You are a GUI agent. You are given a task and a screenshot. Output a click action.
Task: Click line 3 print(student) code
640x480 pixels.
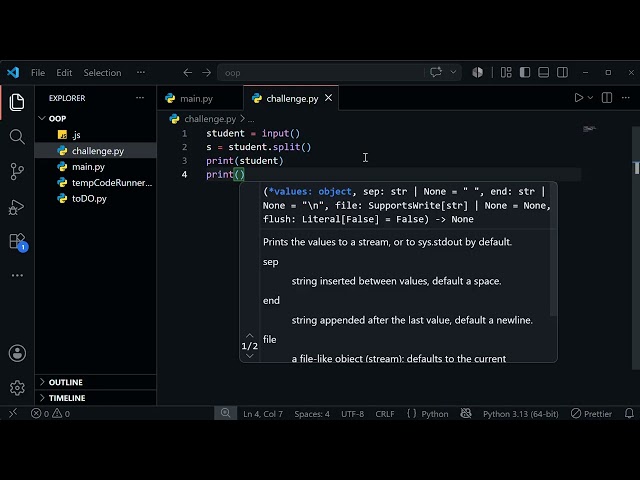coord(244,161)
